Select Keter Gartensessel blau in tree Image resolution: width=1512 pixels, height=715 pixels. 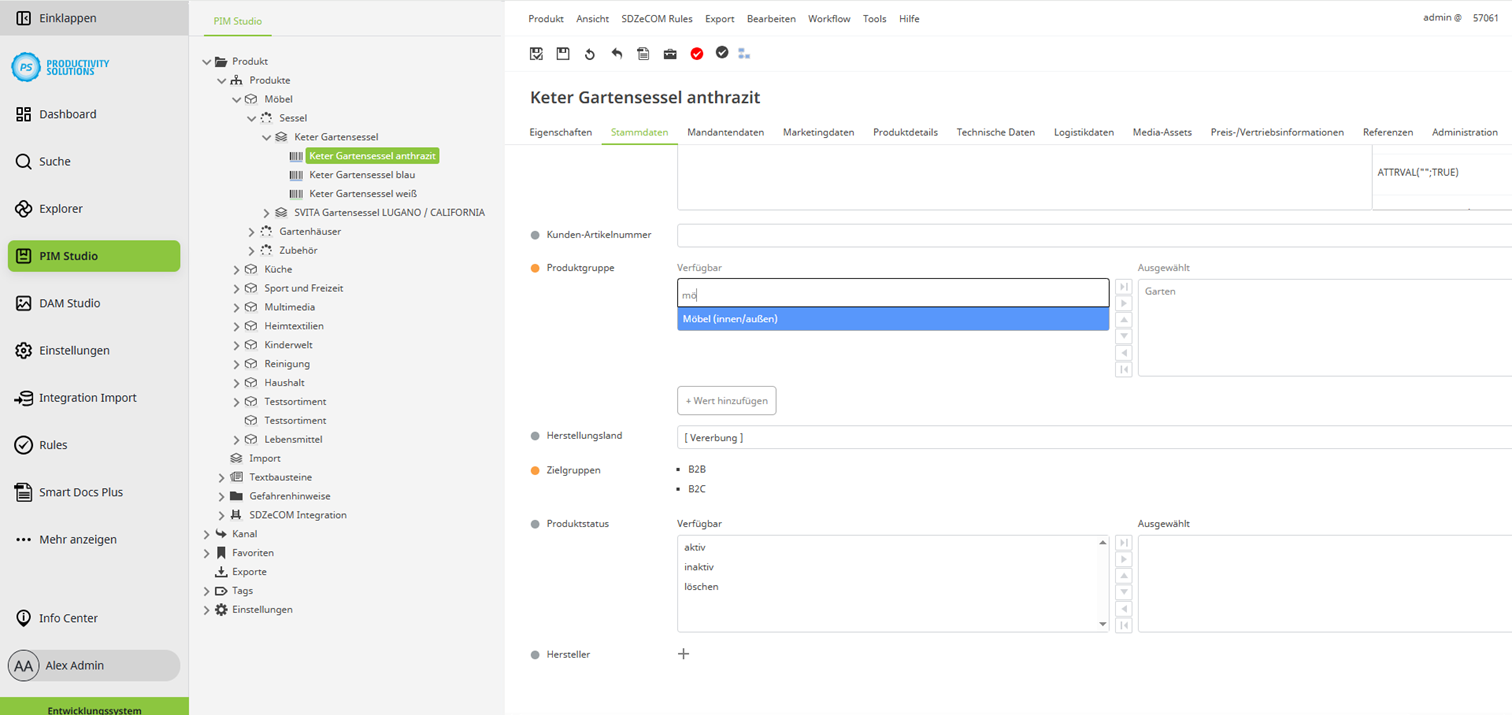point(361,175)
